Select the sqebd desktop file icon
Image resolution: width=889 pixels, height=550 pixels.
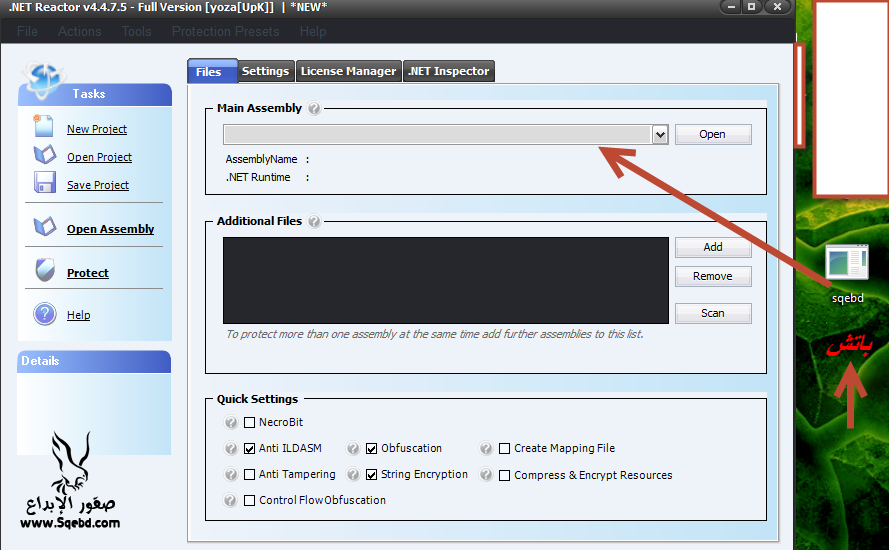(846, 264)
